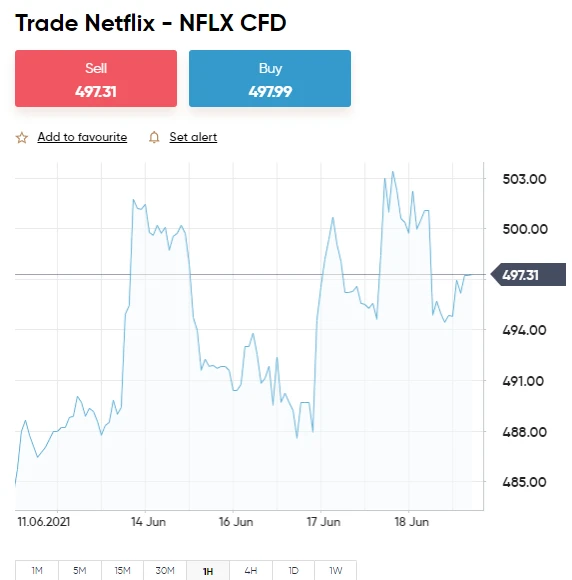572x580 pixels.
Task: Choose the 1D timeframe tab
Action: click(x=293, y=570)
